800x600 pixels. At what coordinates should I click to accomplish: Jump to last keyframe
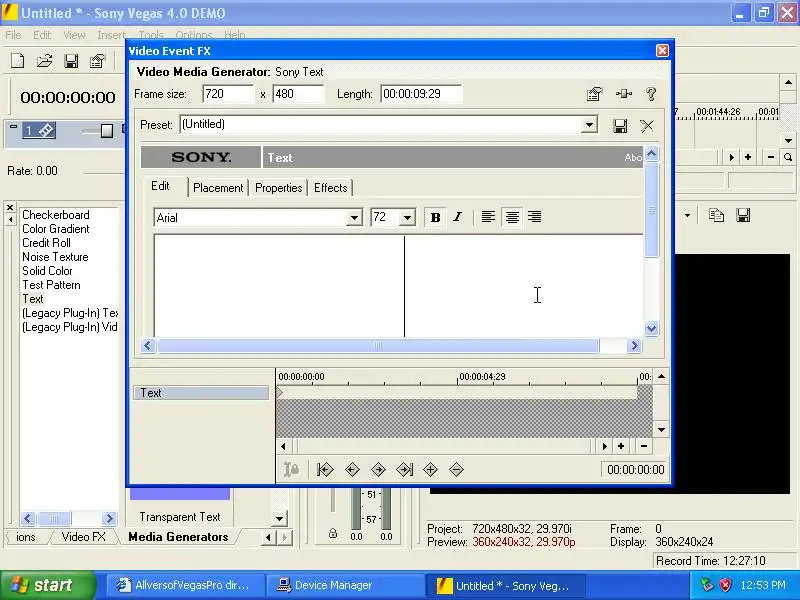pyautogui.click(x=405, y=469)
